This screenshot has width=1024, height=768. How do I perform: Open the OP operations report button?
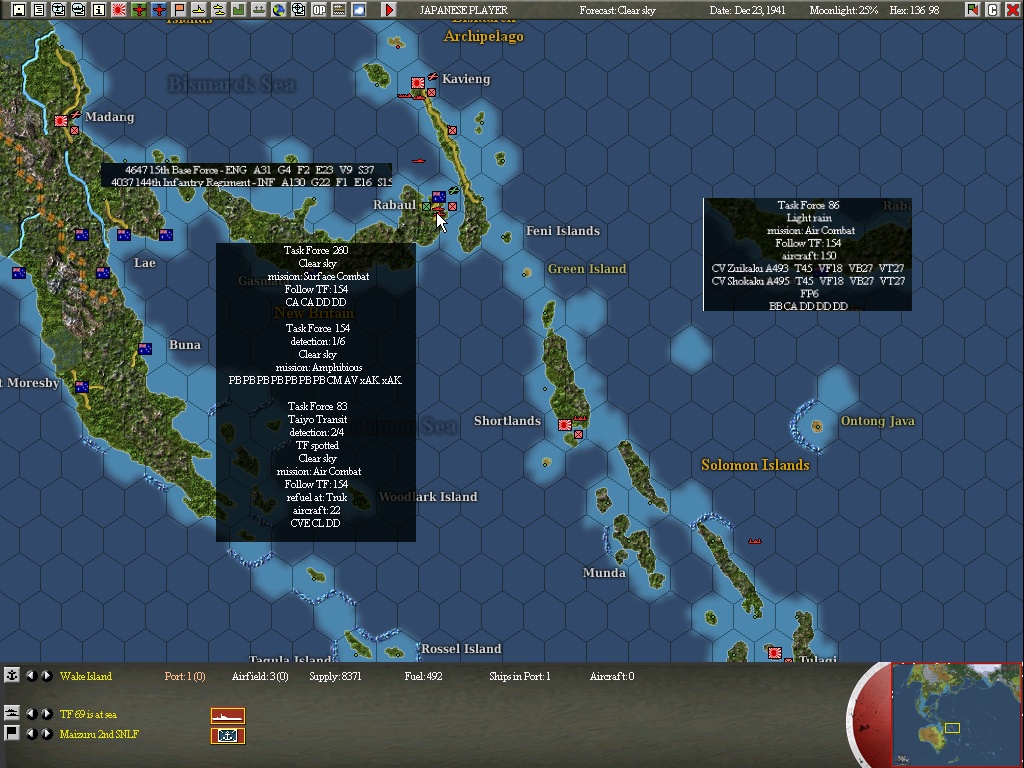[x=319, y=10]
